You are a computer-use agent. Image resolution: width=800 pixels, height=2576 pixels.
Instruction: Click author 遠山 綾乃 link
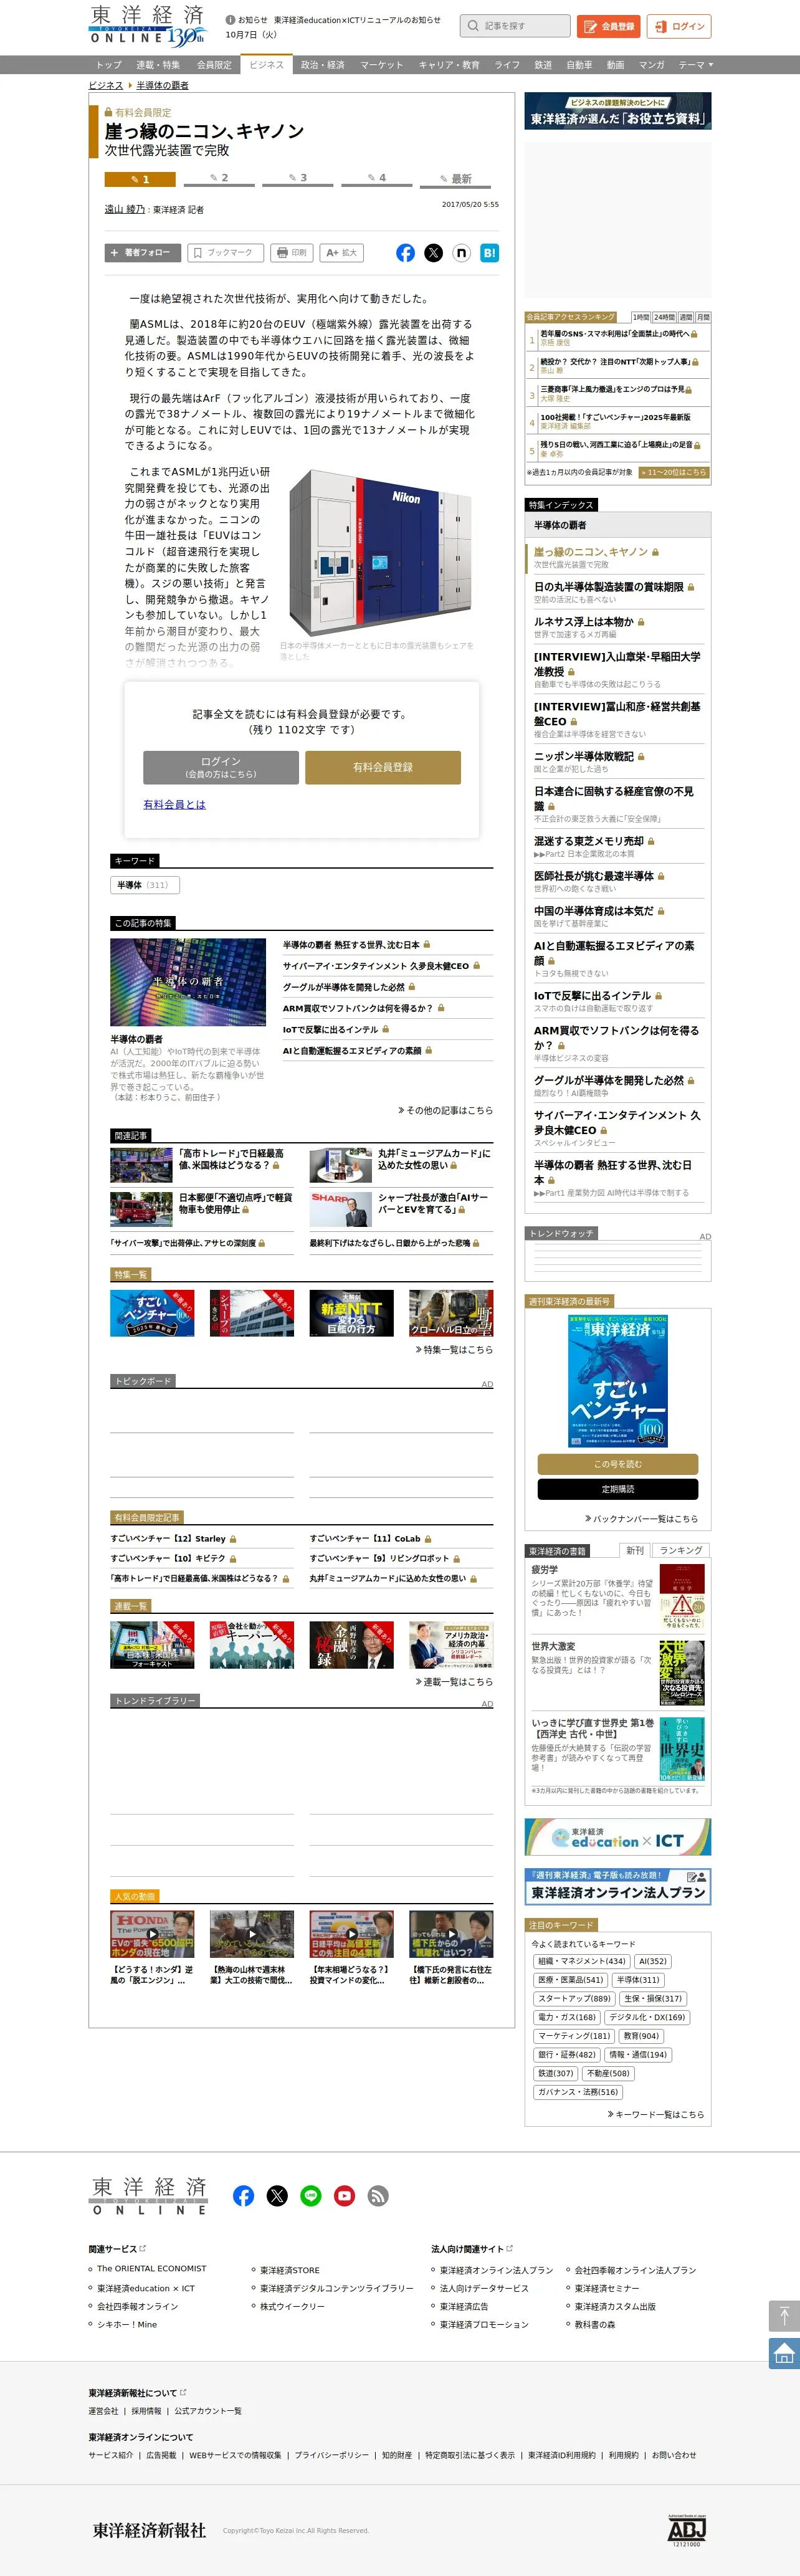tap(125, 209)
